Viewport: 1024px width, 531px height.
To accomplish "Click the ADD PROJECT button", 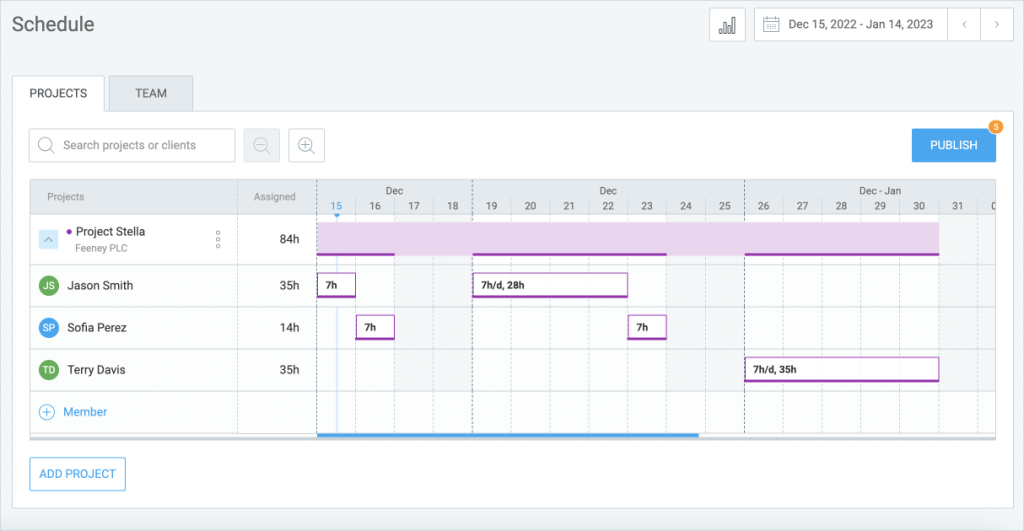I will pos(77,474).
